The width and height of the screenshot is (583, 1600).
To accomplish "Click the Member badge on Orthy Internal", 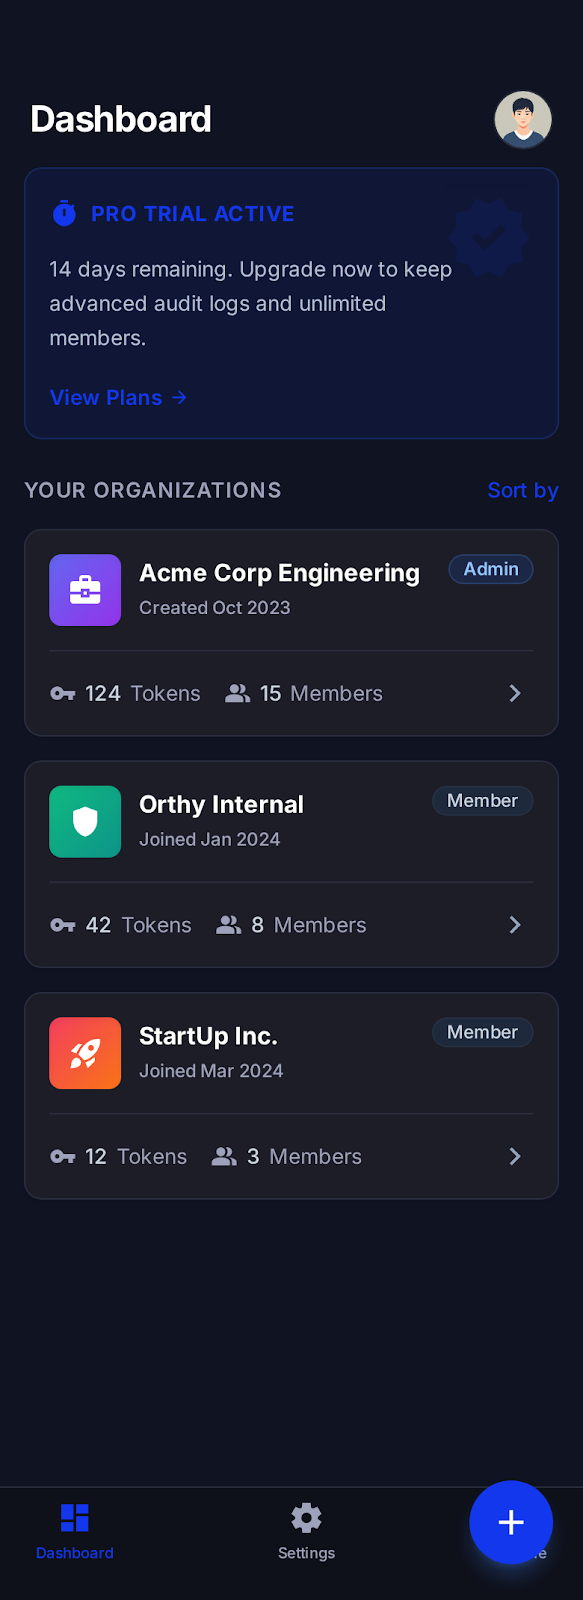I will (482, 800).
